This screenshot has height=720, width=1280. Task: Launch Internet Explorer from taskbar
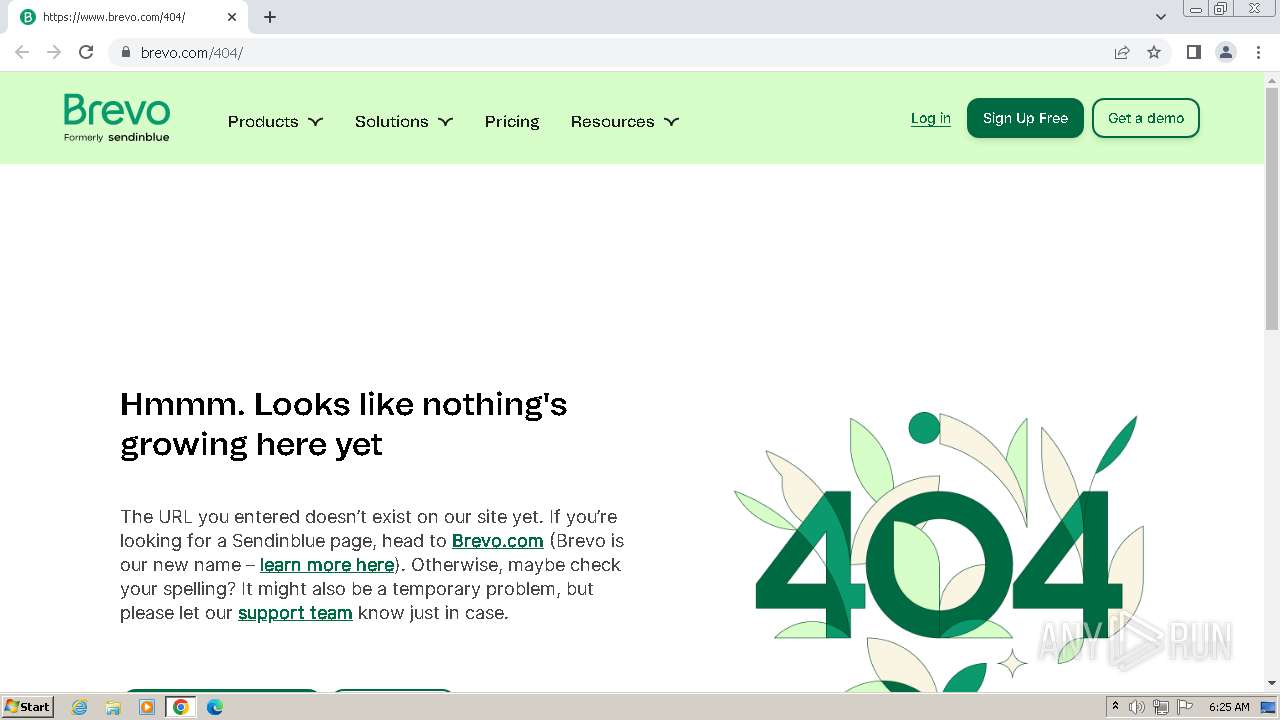click(80, 707)
